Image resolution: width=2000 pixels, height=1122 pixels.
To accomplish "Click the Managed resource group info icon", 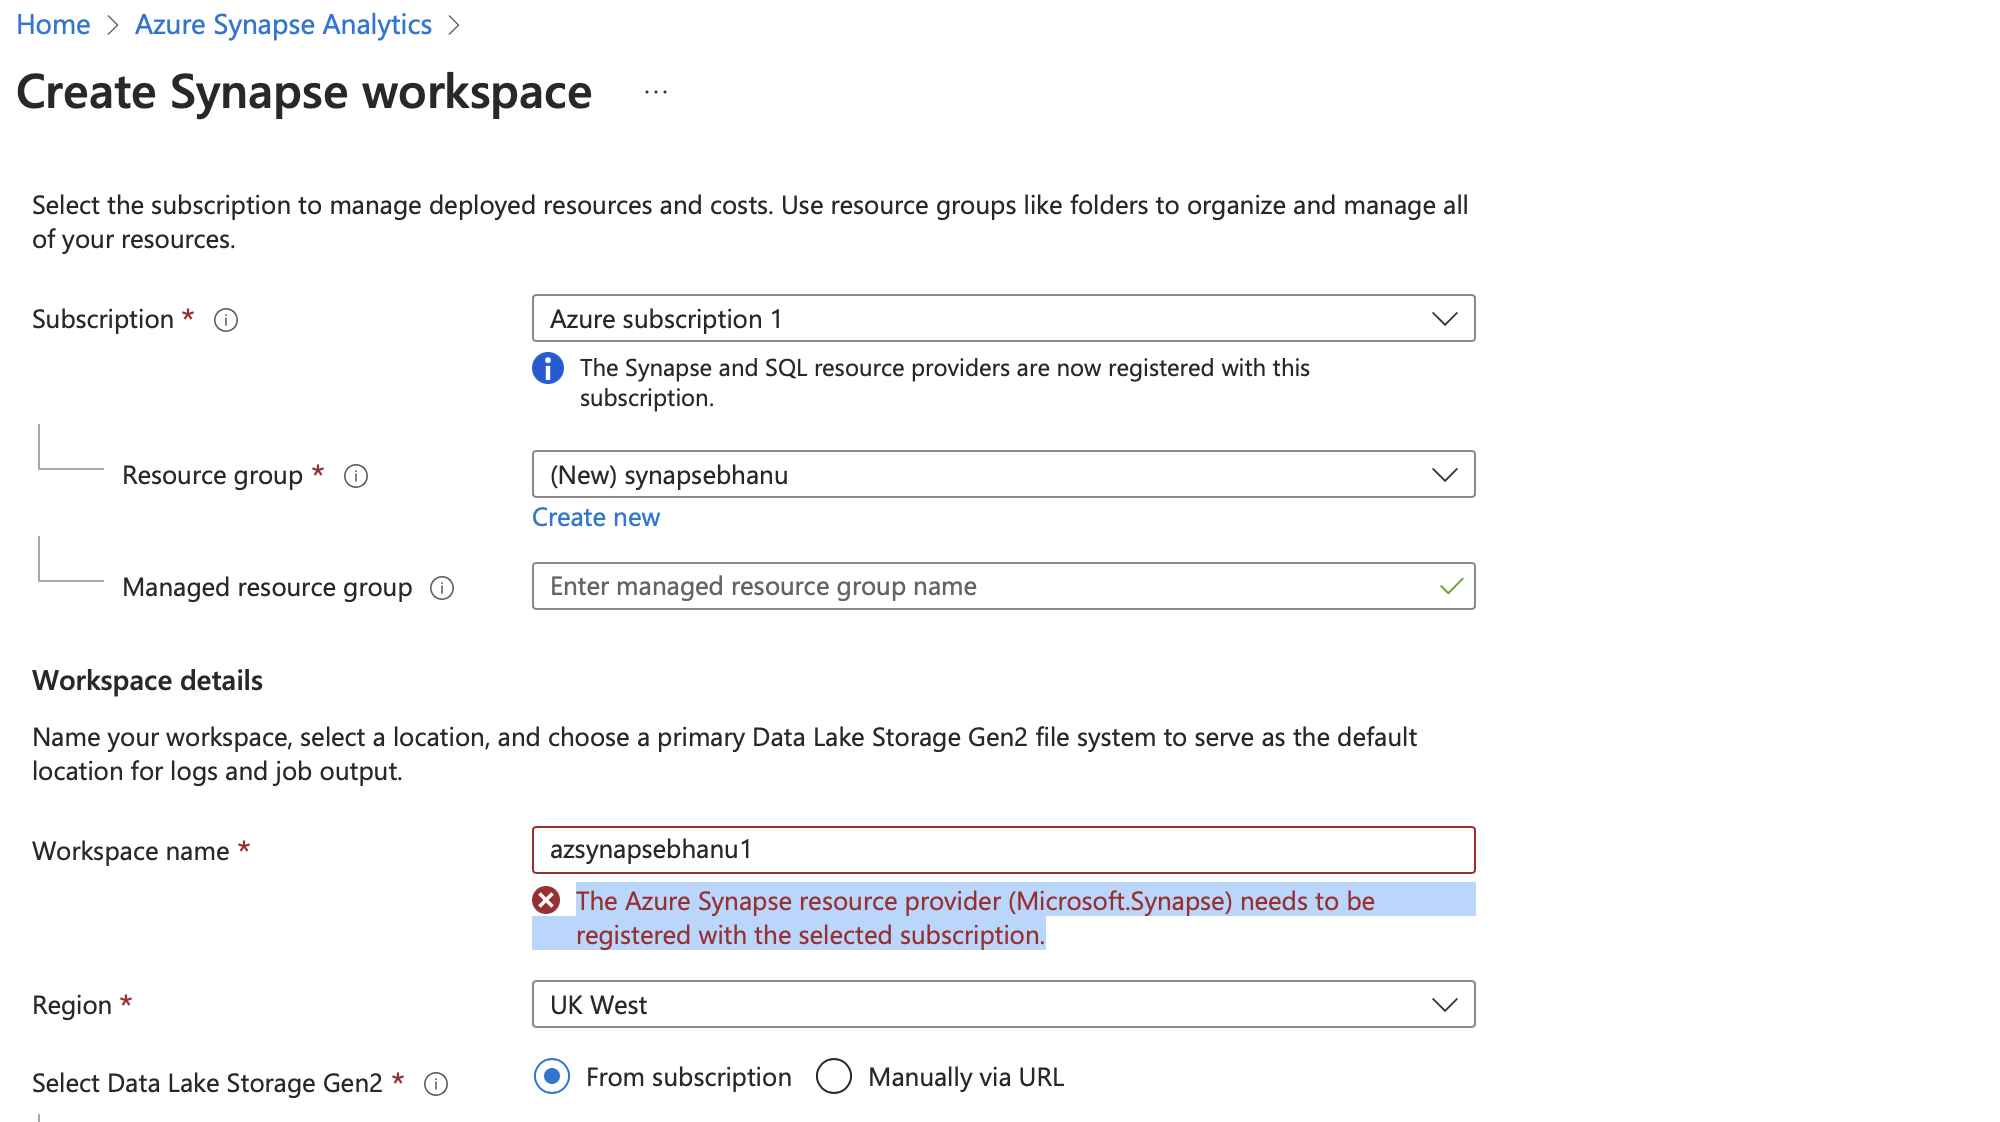I will point(442,588).
